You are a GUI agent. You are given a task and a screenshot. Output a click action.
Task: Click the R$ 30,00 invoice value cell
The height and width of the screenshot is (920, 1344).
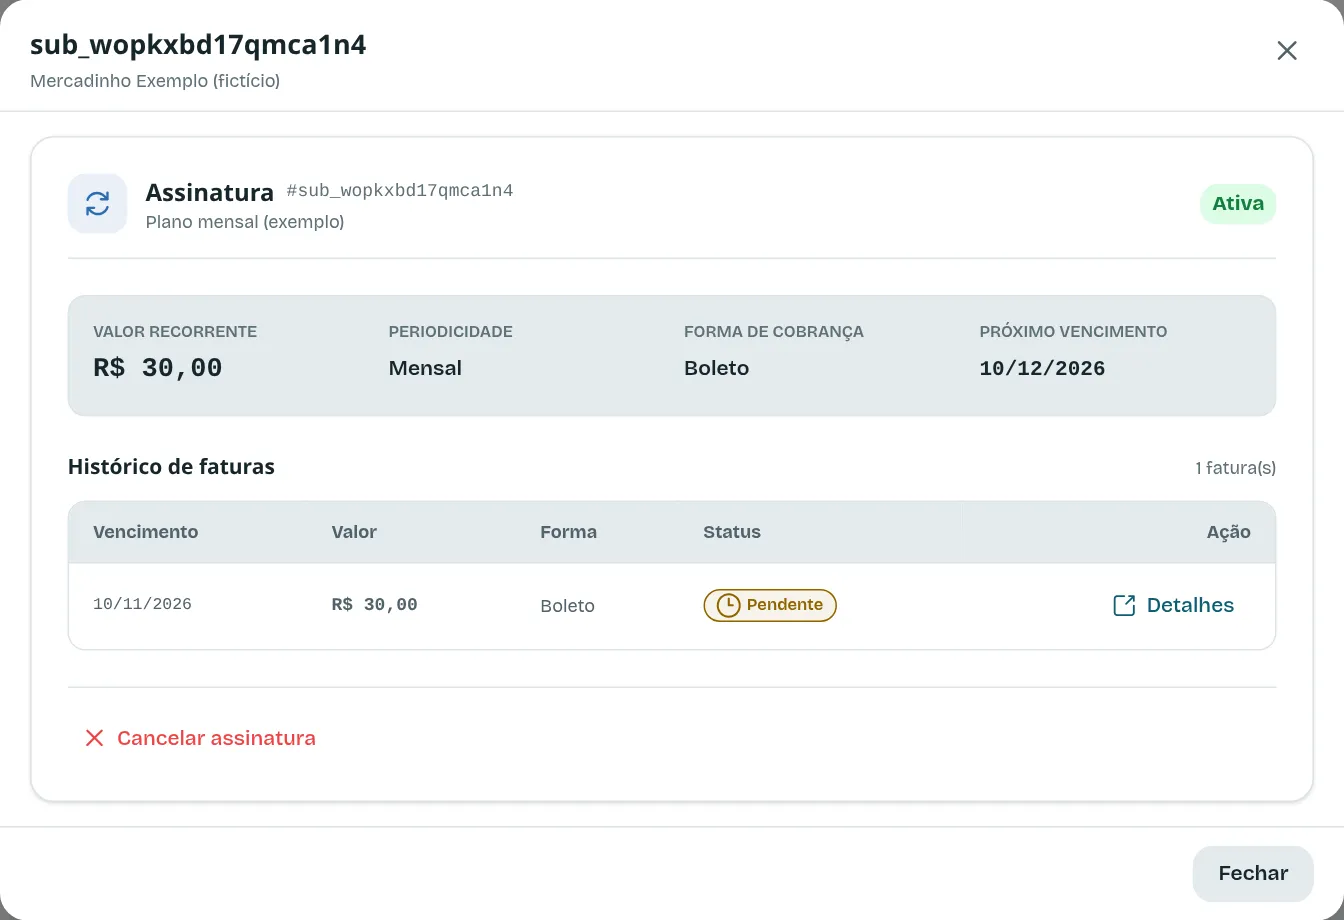[x=374, y=605]
